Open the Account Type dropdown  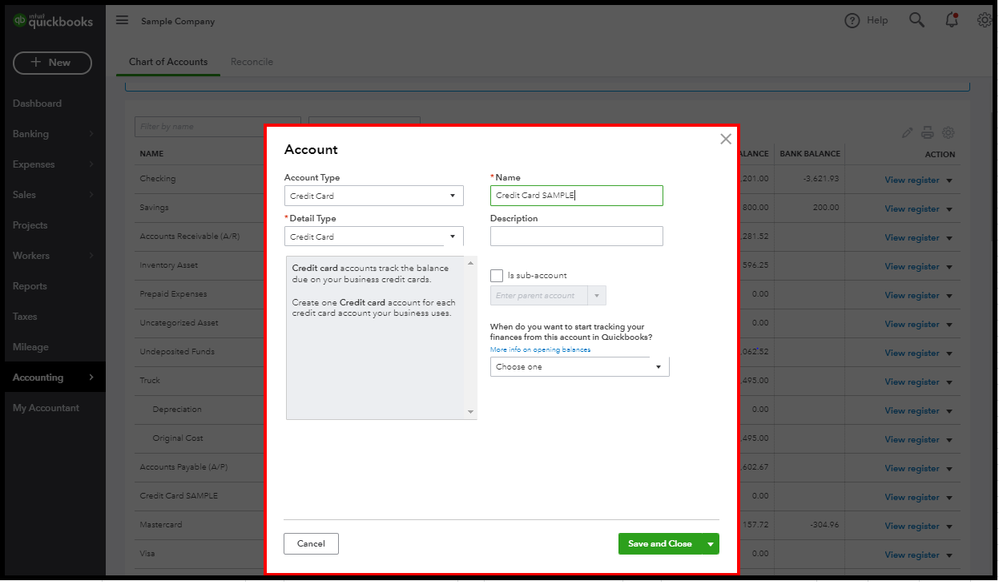click(374, 196)
